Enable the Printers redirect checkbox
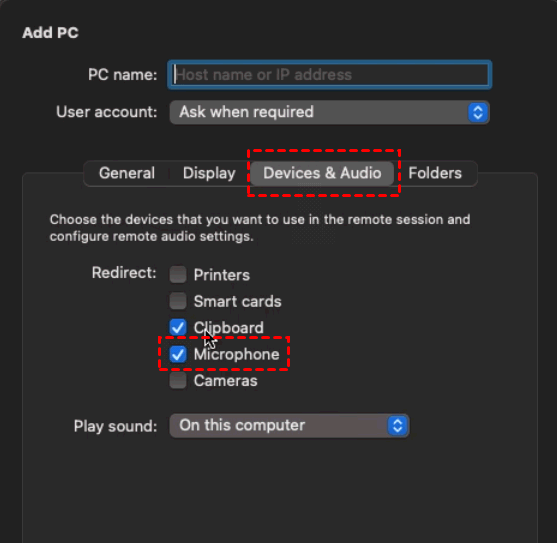The width and height of the screenshot is (557, 543). [178, 275]
